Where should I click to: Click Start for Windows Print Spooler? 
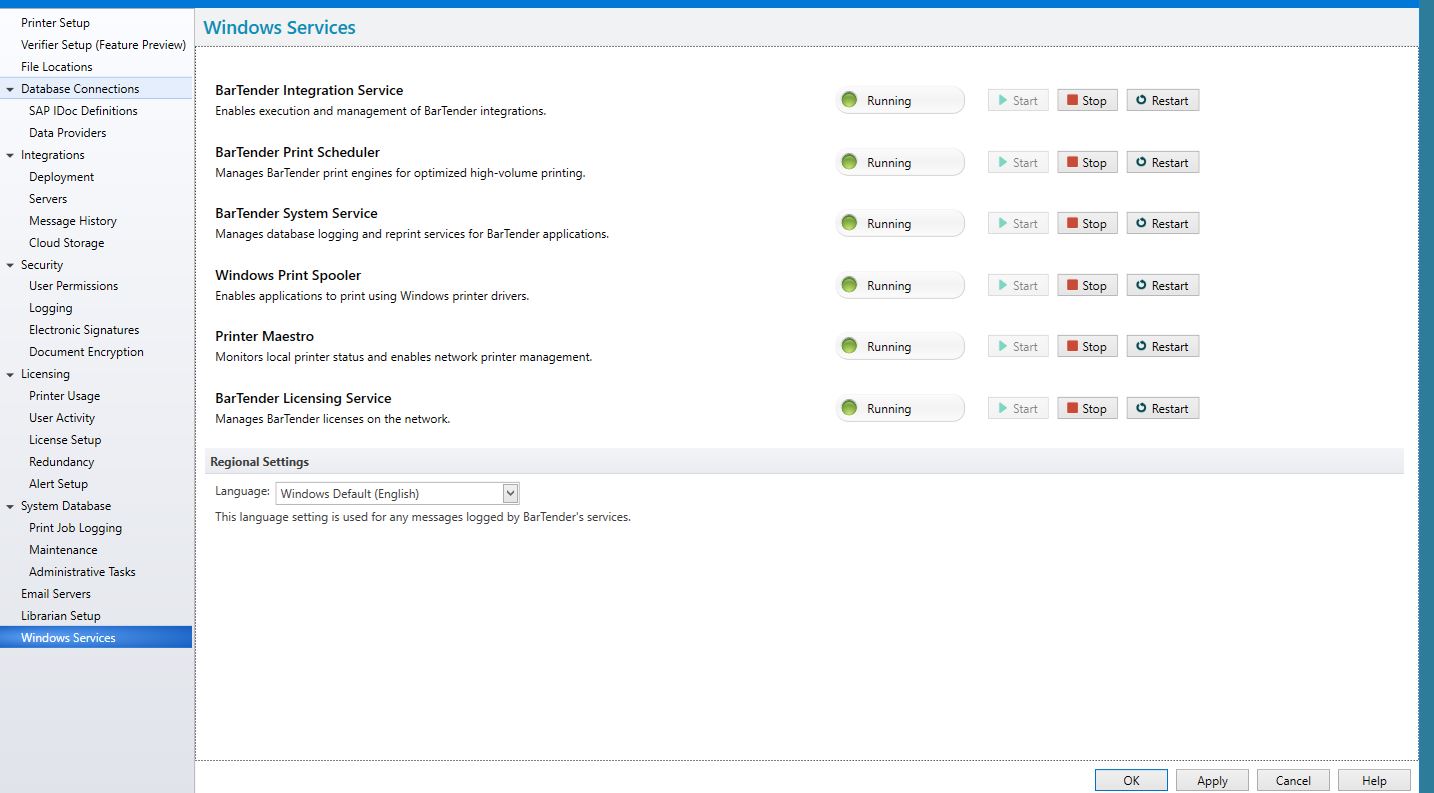(x=1018, y=285)
